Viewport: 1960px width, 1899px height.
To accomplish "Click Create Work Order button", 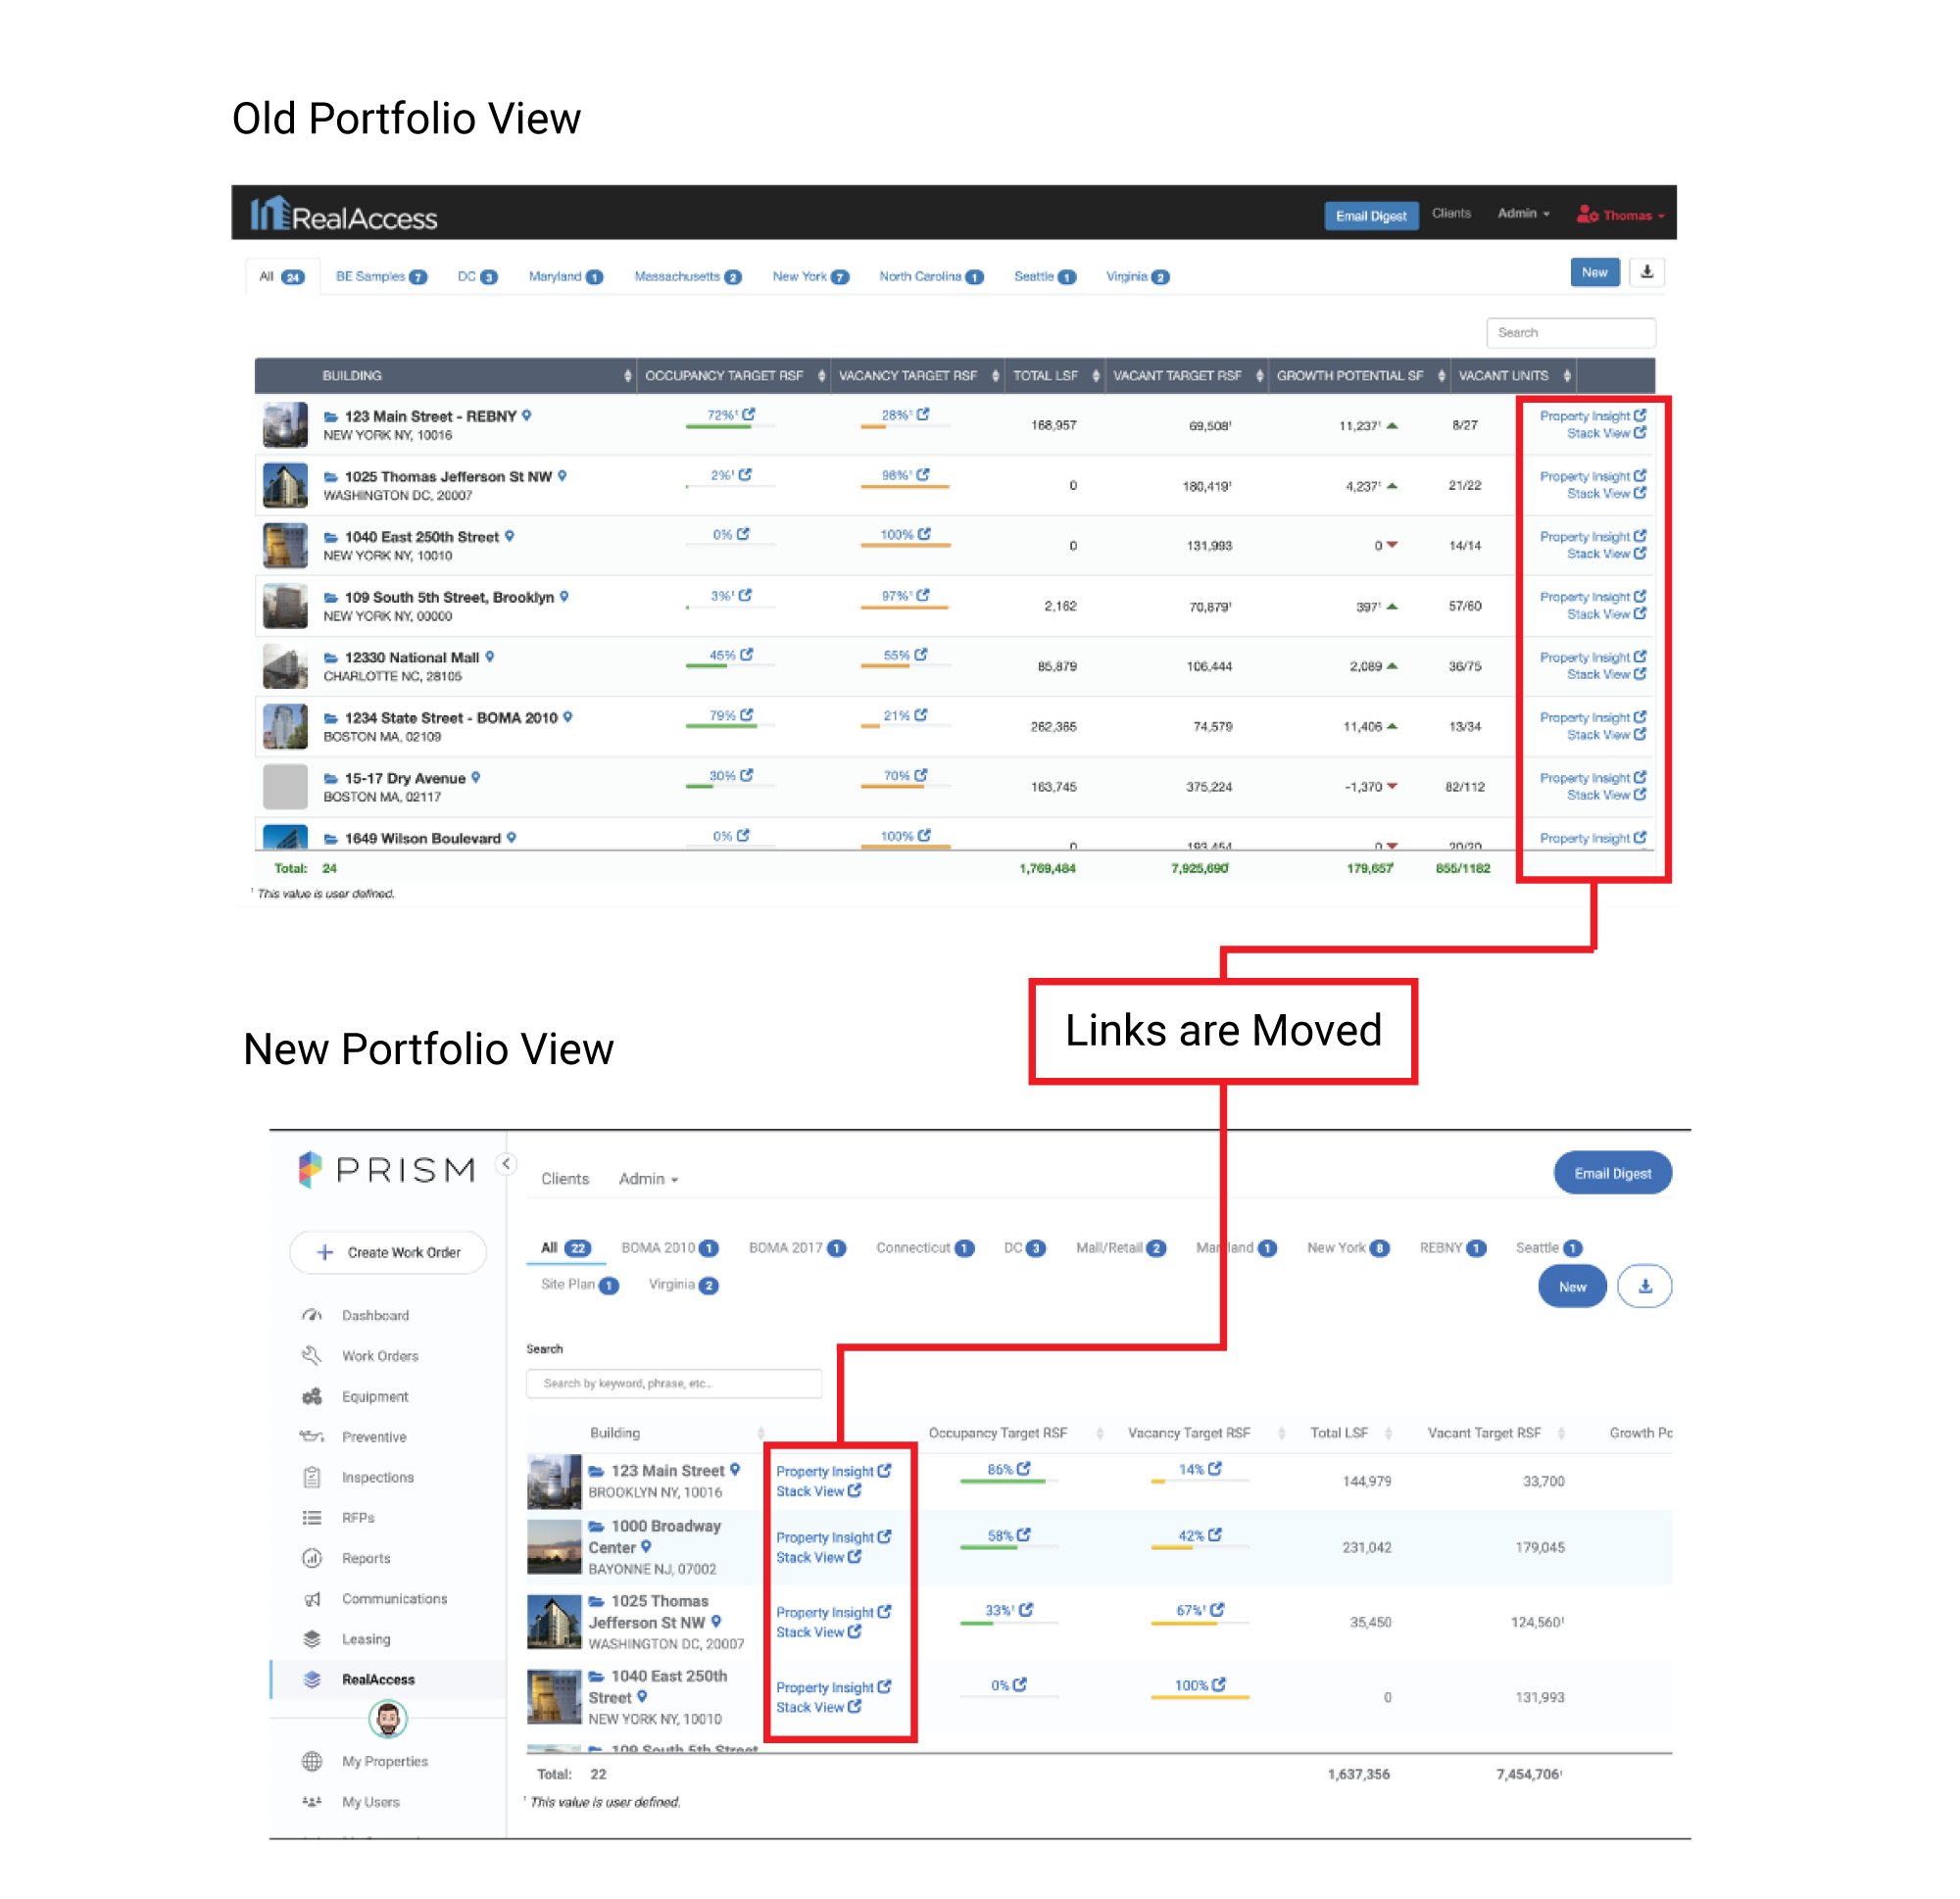I will pos(388,1251).
